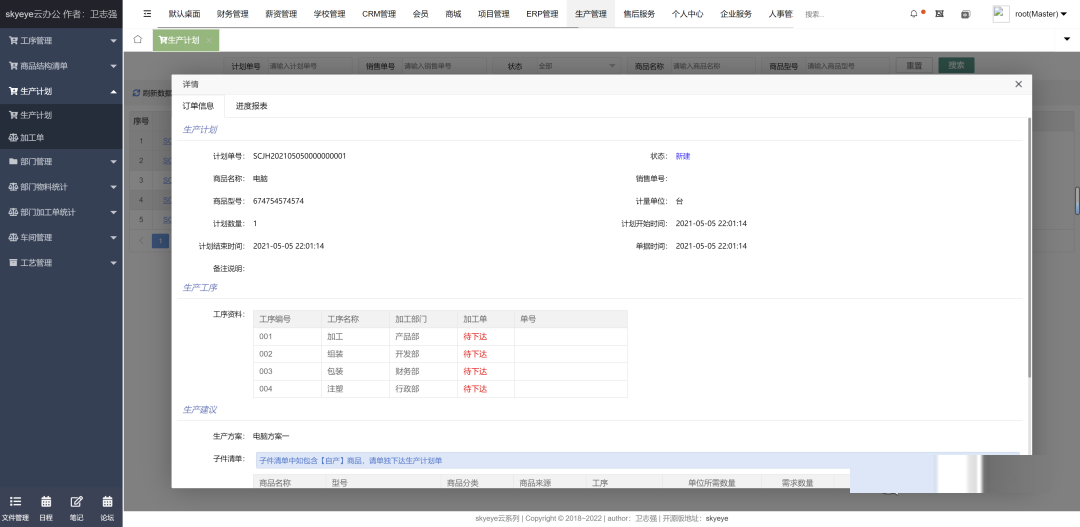
Task: Switch to the 进度报表 tab
Action: click(251, 106)
